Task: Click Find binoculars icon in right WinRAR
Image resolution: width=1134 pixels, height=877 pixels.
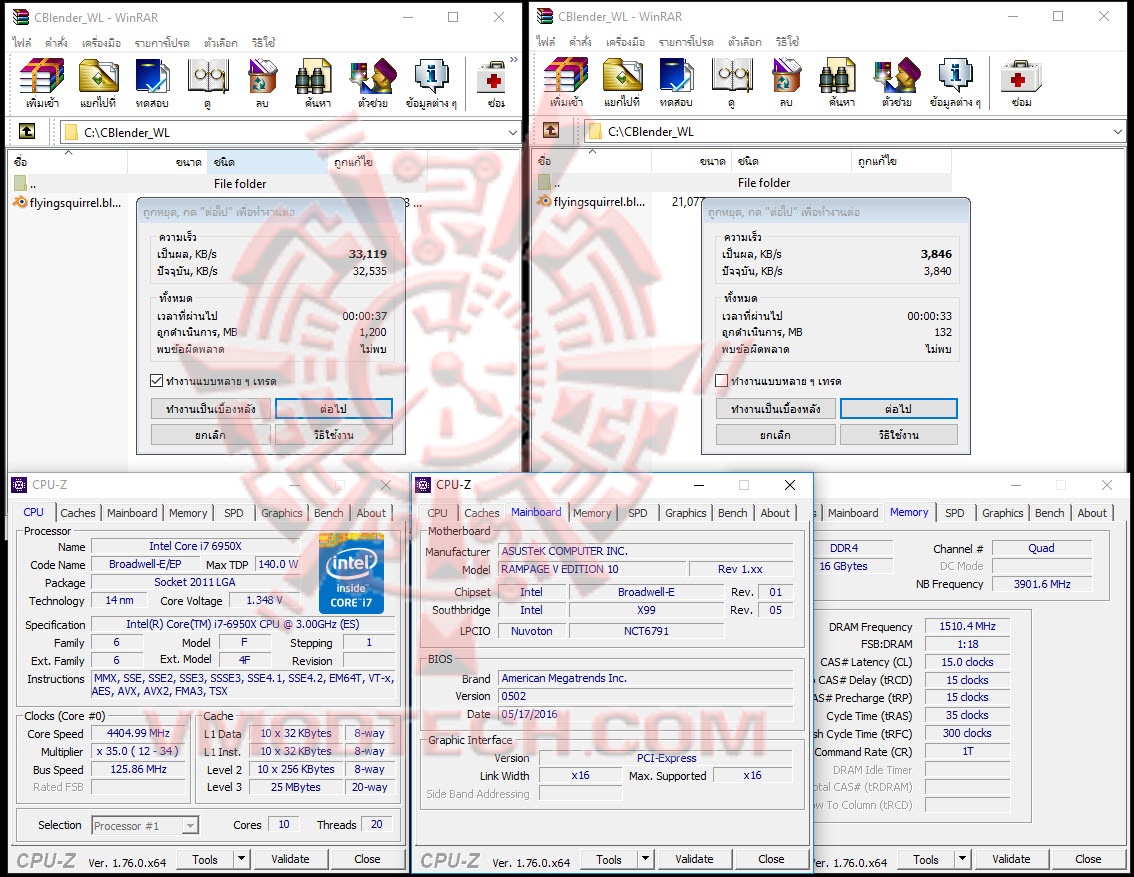Action: [x=841, y=82]
